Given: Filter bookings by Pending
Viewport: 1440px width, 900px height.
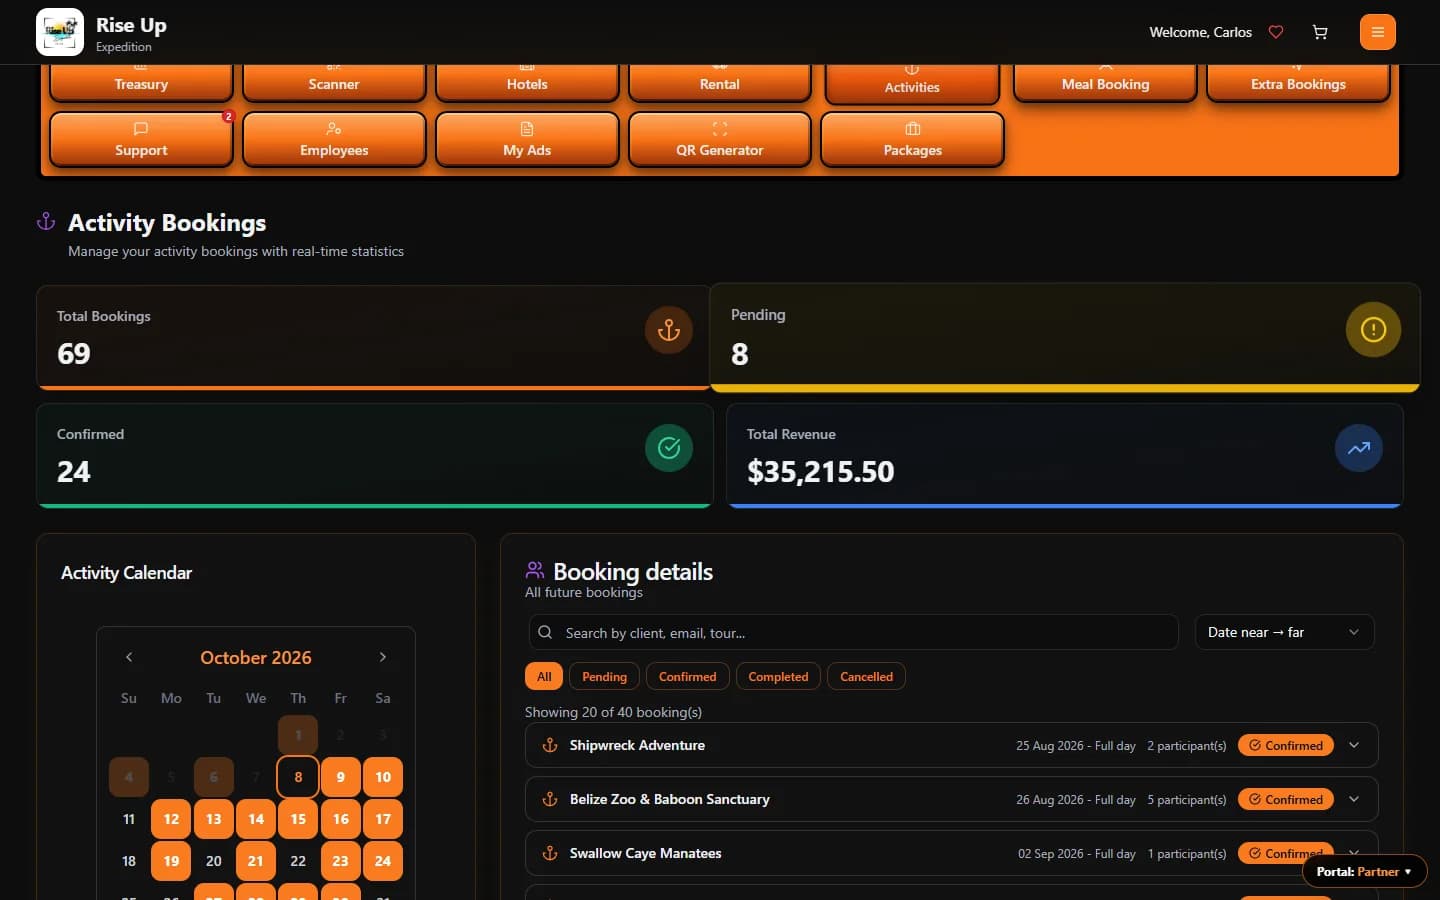Looking at the screenshot, I should pyautogui.click(x=605, y=676).
